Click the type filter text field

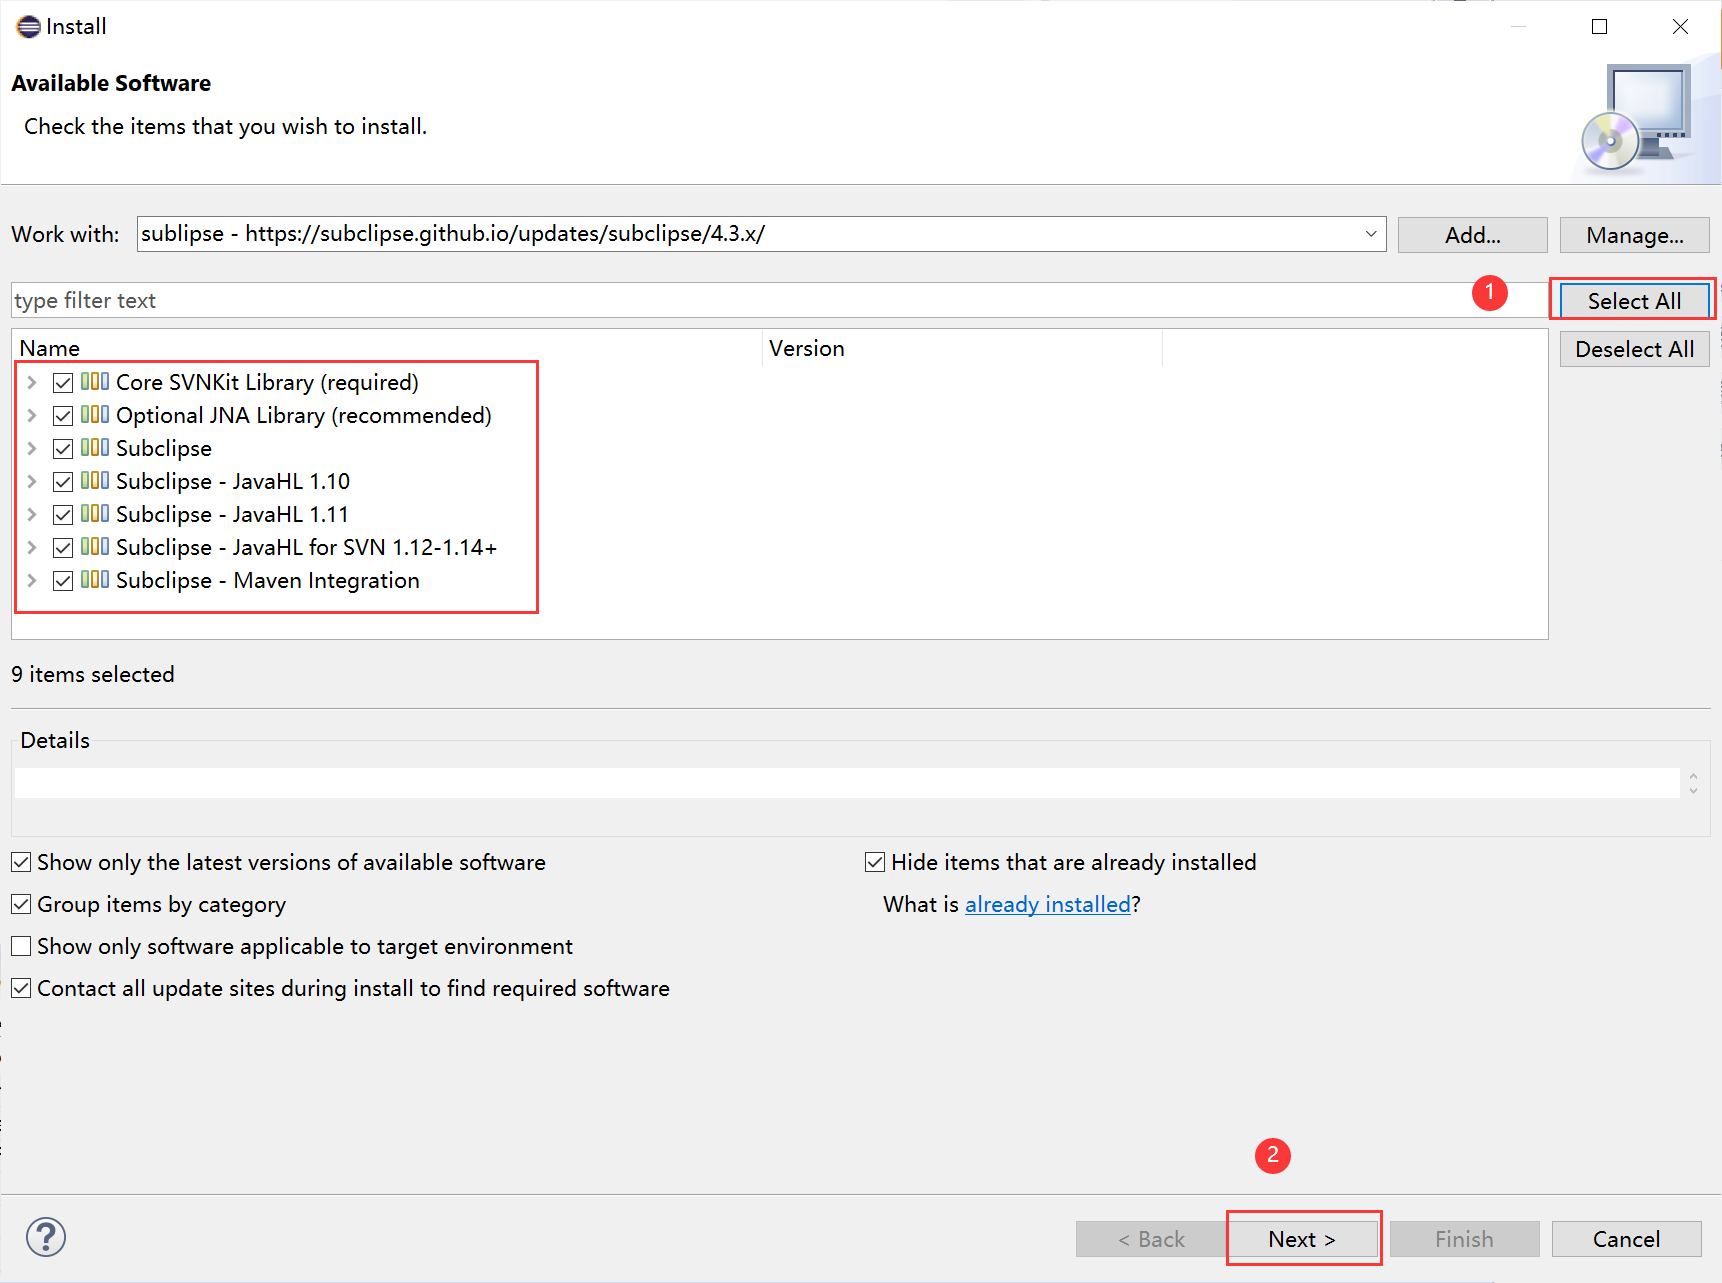pos(780,300)
